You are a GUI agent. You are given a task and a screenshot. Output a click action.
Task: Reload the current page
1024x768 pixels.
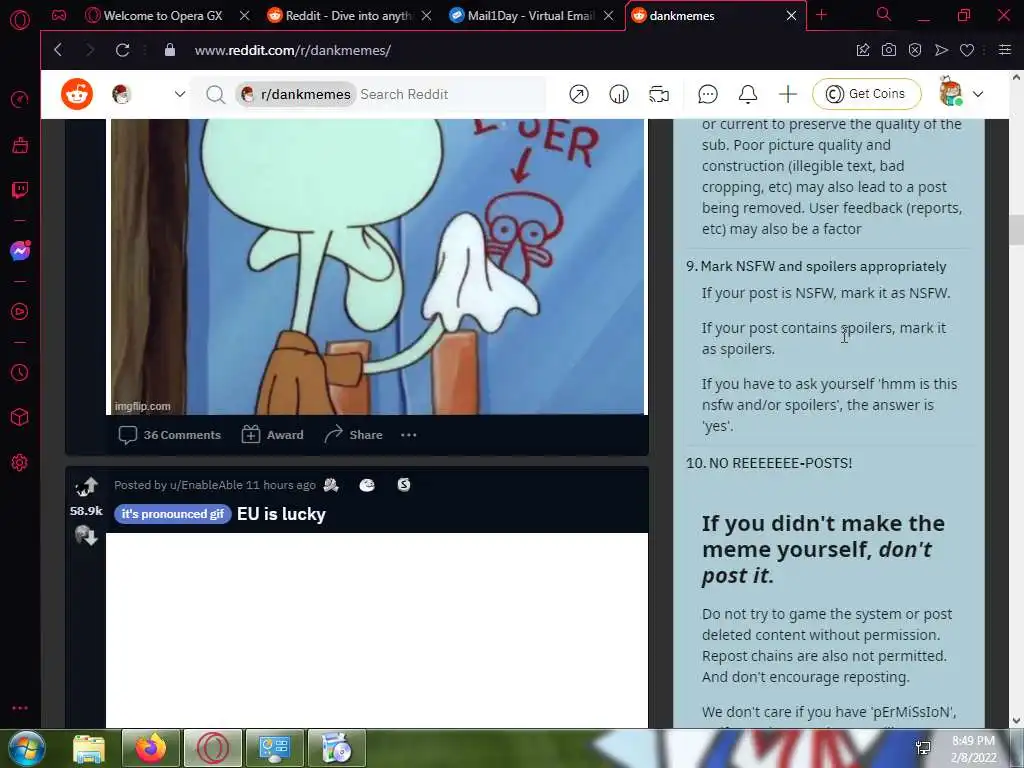click(122, 50)
